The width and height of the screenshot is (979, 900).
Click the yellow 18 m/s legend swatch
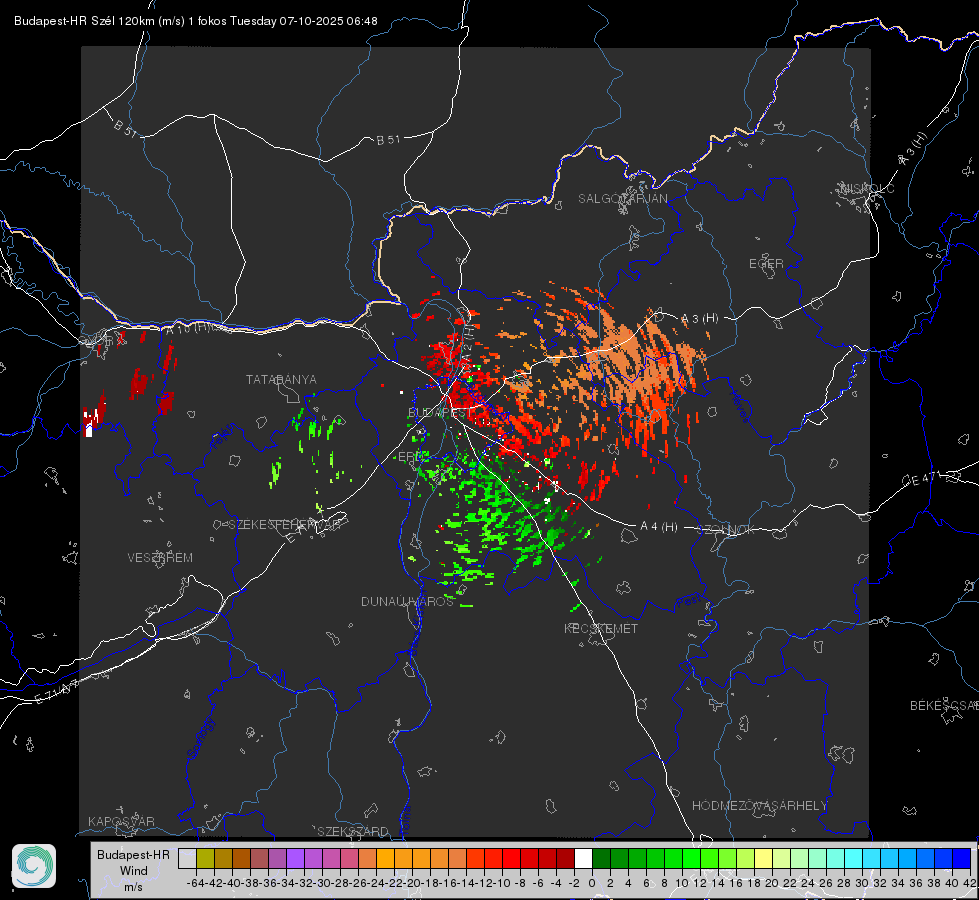click(x=764, y=859)
